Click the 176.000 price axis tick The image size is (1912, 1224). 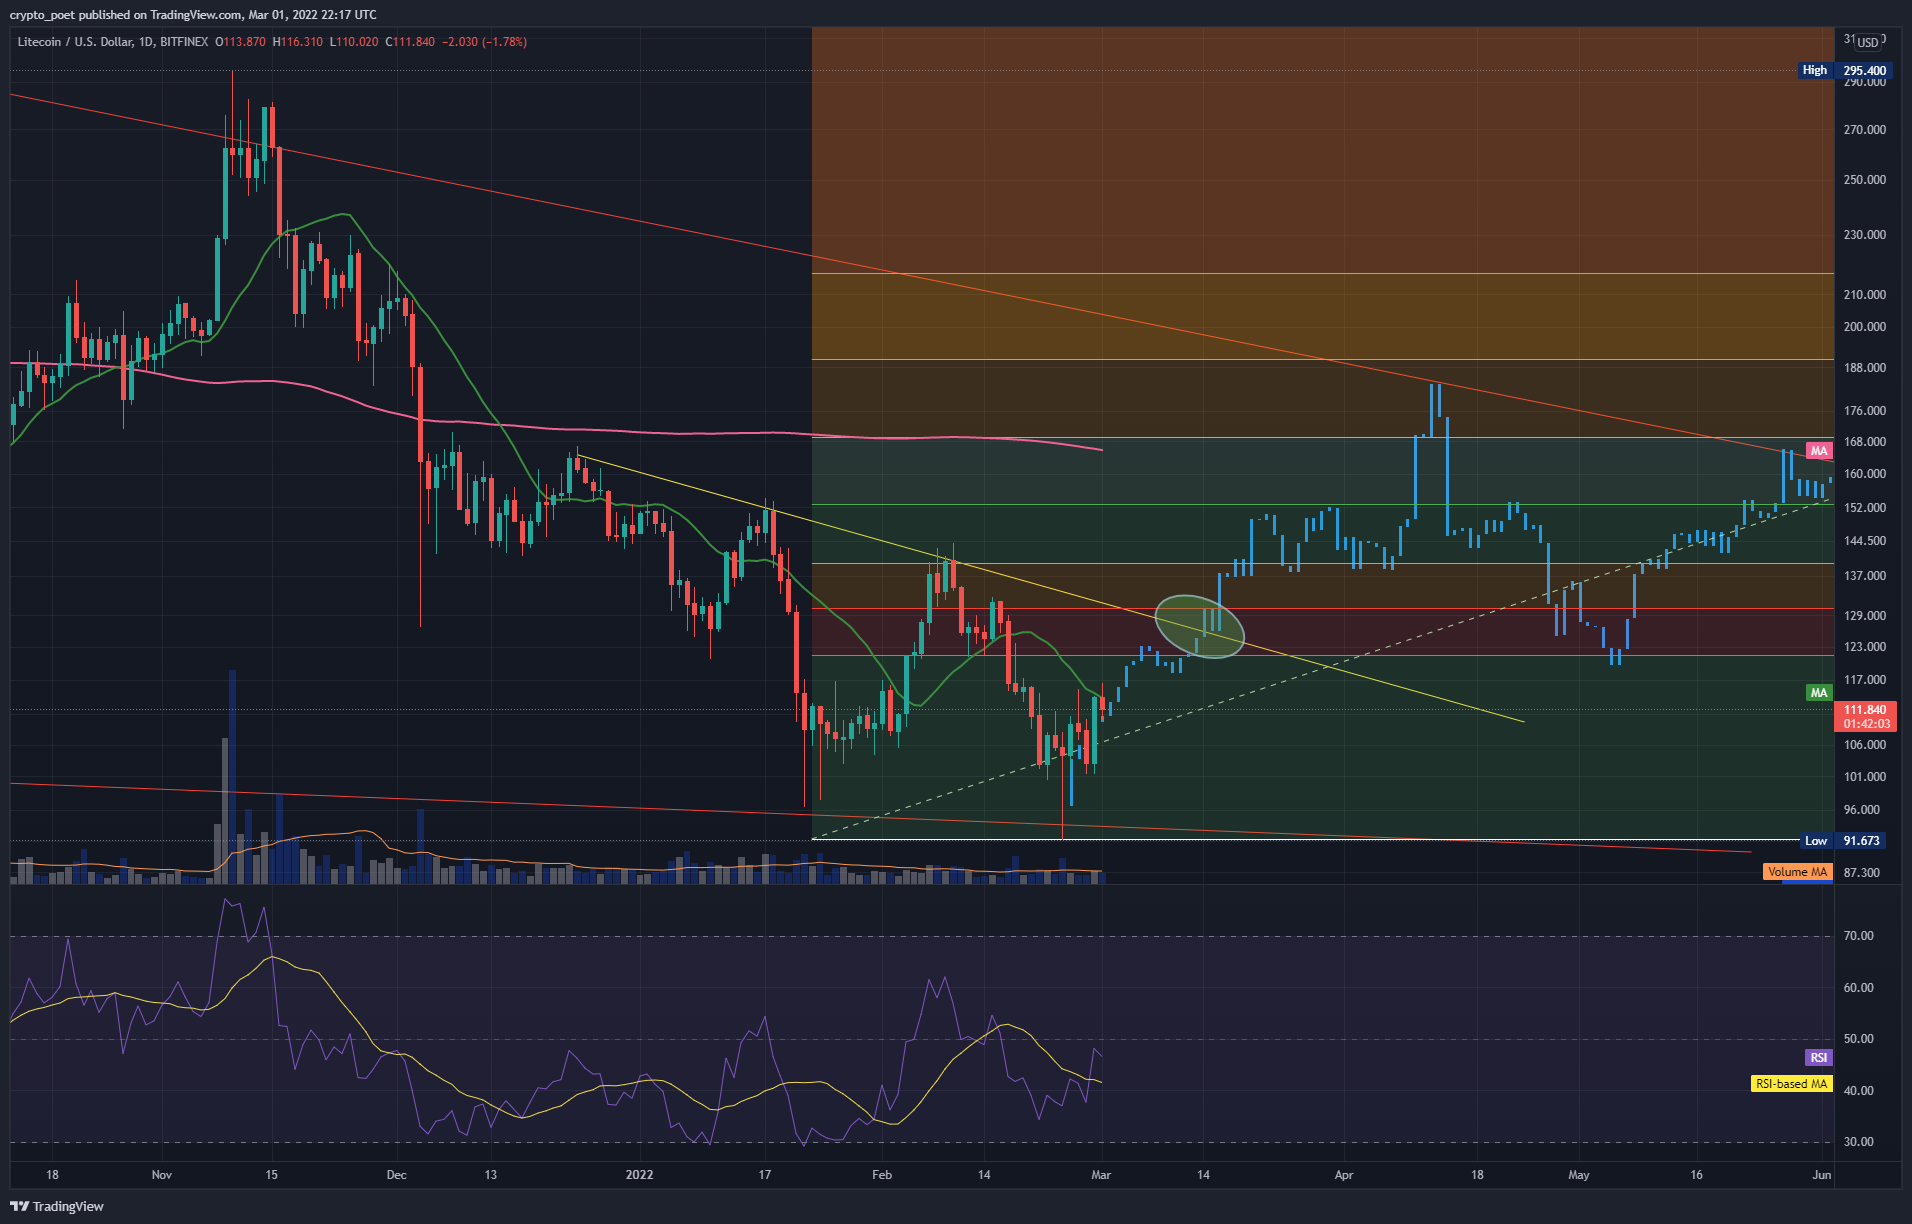(1865, 411)
